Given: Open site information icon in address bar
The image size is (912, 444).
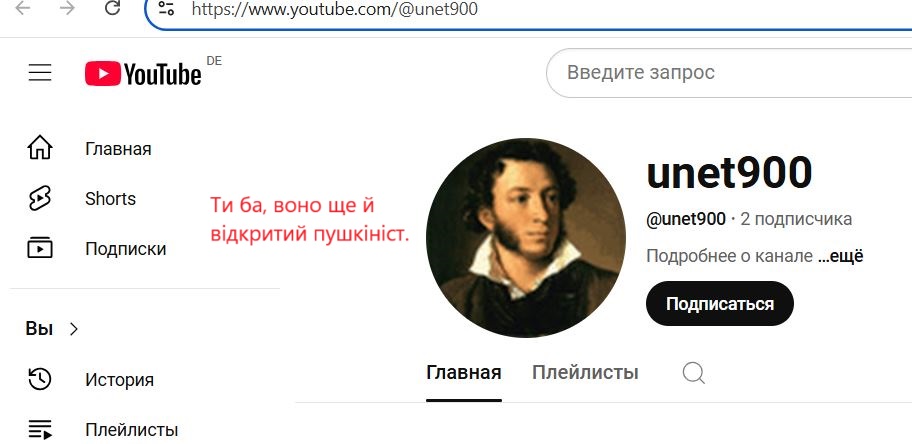Looking at the screenshot, I should point(166,8).
